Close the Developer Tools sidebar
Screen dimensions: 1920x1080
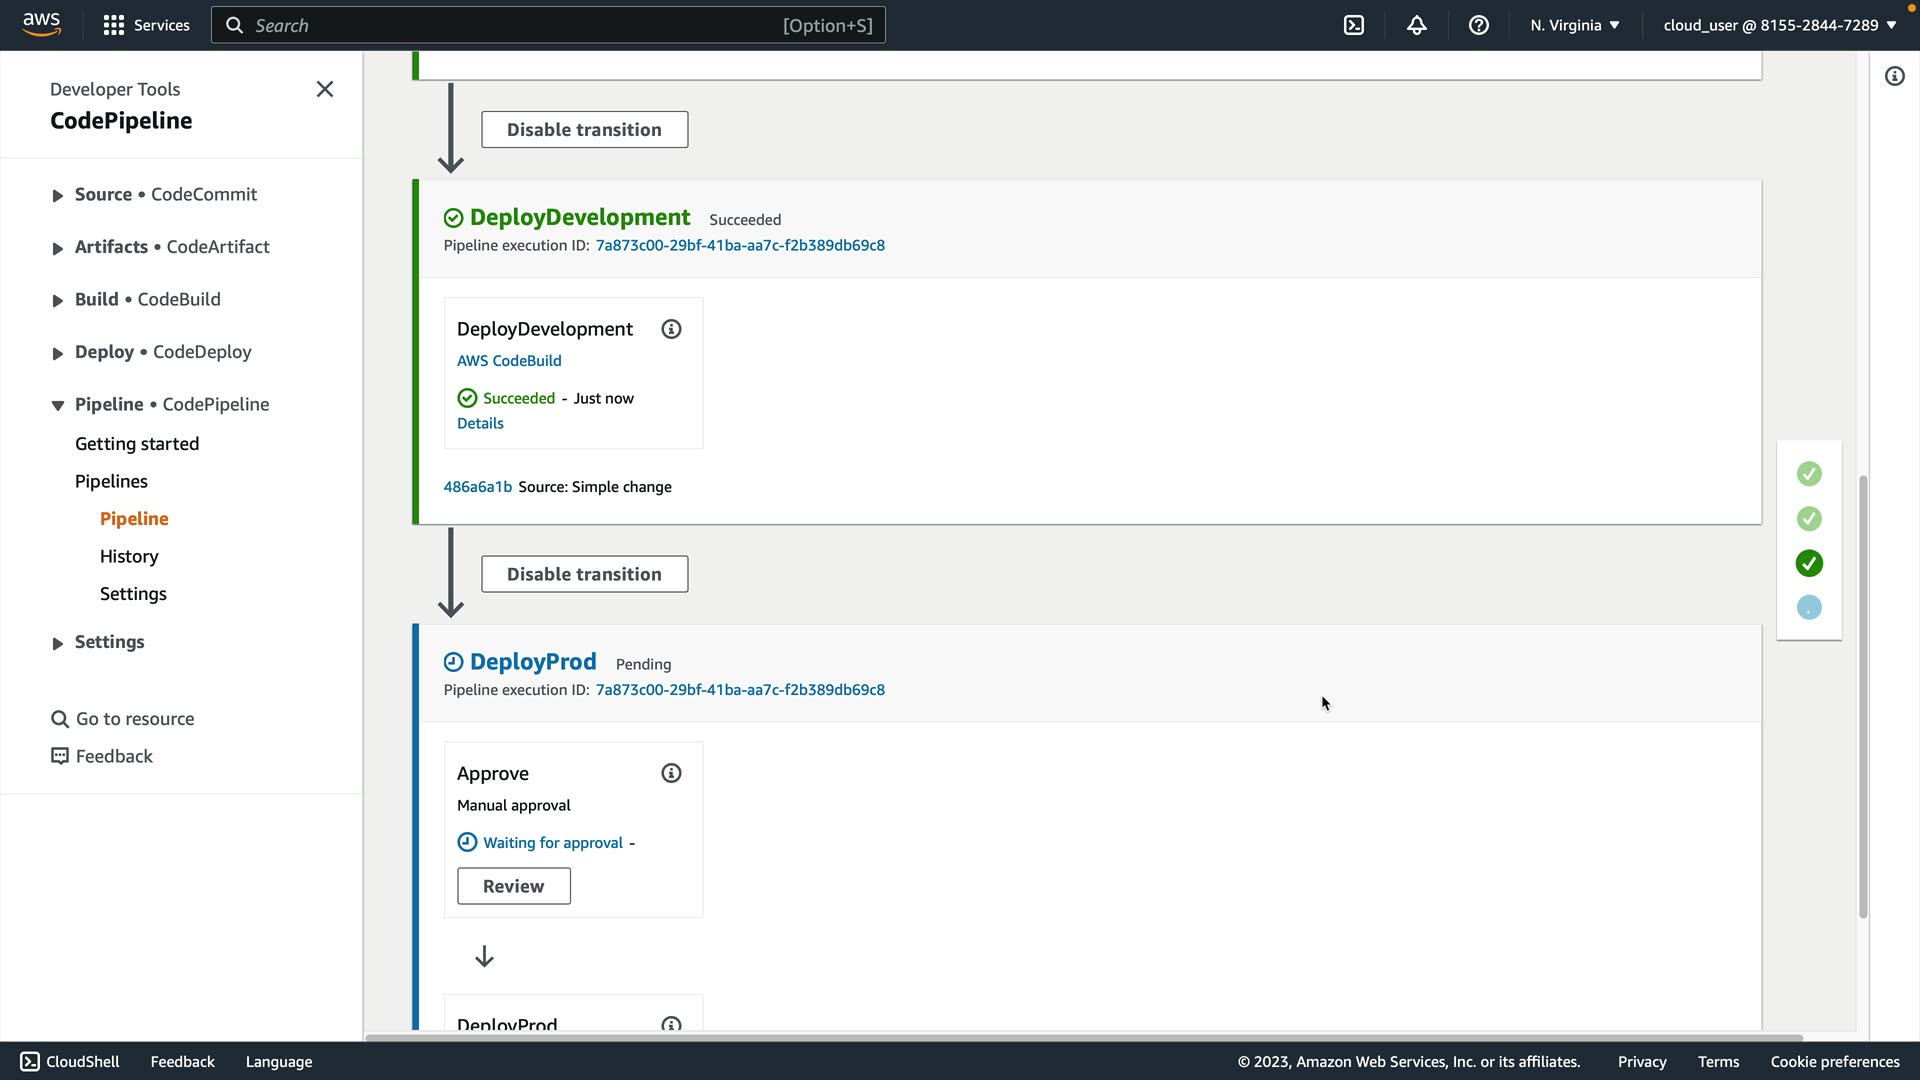click(324, 89)
